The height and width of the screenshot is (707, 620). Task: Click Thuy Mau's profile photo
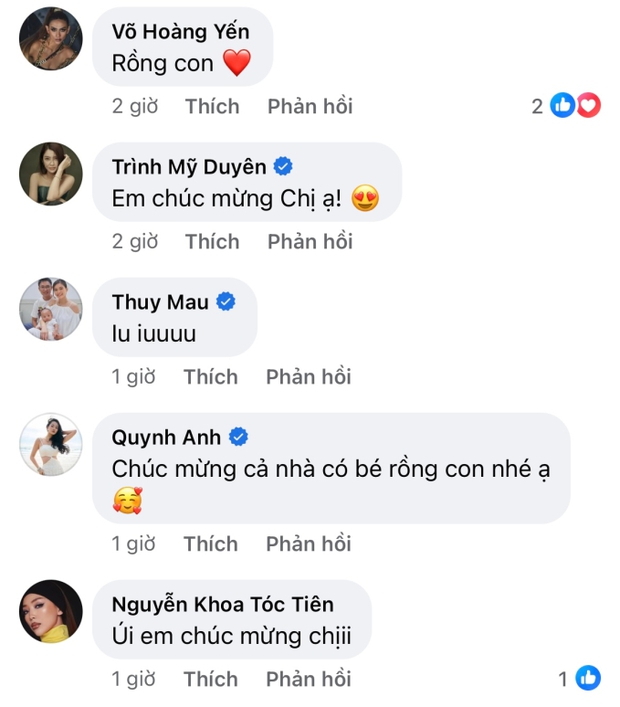click(51, 309)
